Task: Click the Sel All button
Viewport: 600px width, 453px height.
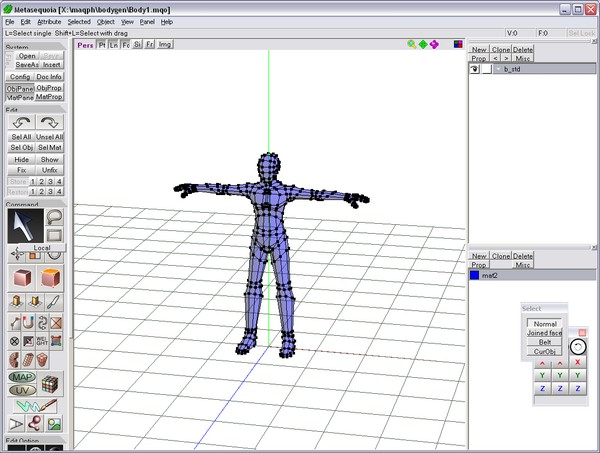Action: tap(20, 137)
